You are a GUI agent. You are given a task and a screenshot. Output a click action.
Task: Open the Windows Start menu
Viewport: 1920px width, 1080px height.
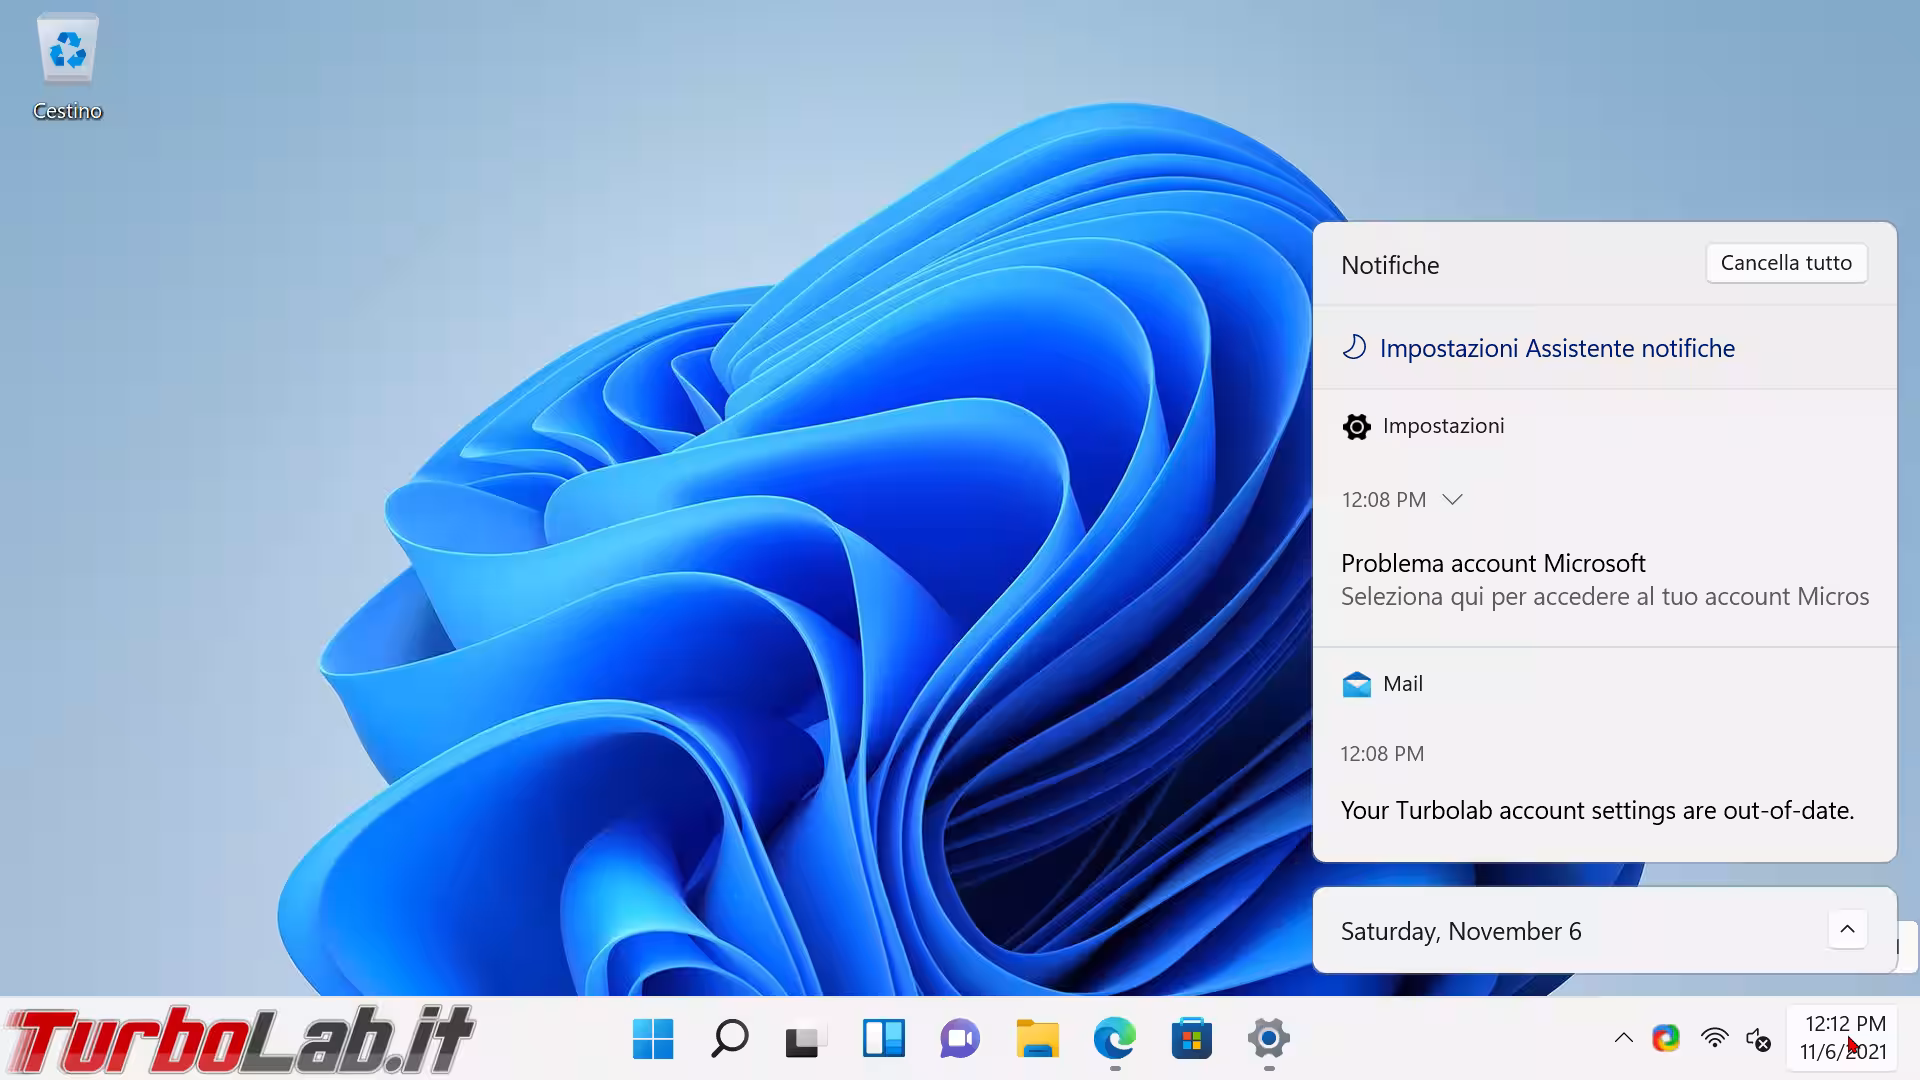[653, 1039]
